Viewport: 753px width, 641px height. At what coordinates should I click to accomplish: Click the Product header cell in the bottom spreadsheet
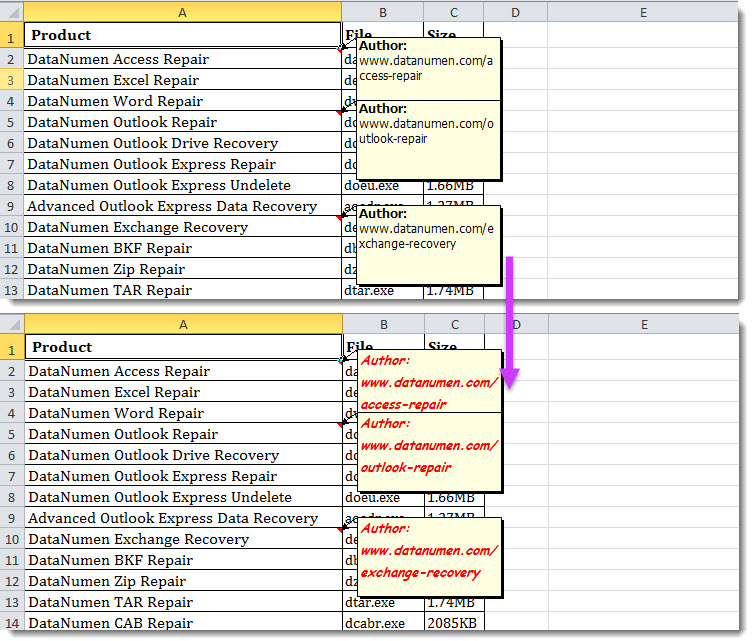pos(183,347)
